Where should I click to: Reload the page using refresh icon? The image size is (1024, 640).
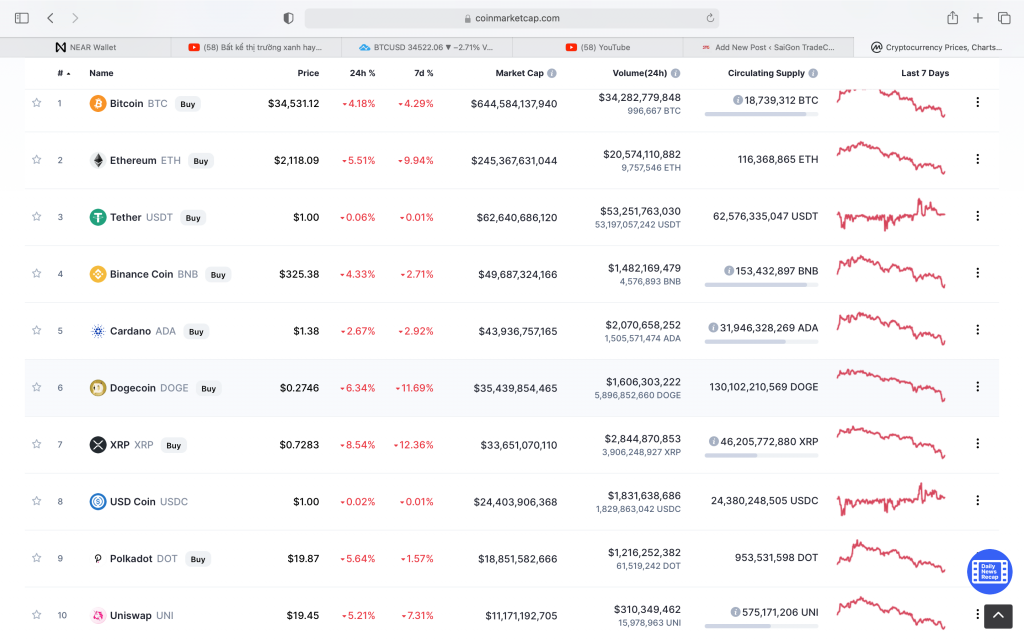tap(710, 18)
